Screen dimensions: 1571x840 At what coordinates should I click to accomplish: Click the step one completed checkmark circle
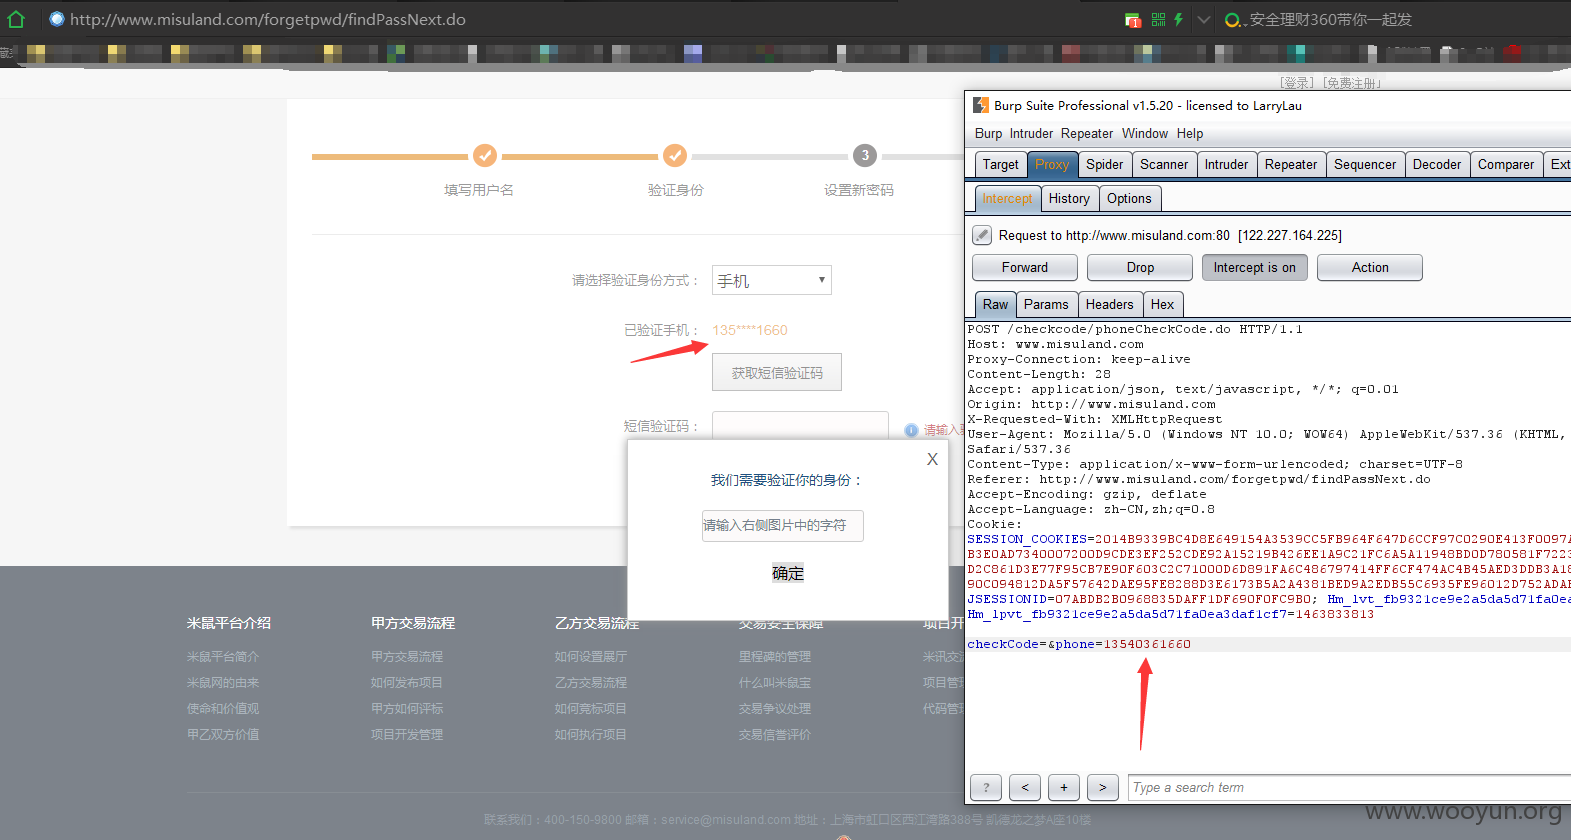coord(485,155)
